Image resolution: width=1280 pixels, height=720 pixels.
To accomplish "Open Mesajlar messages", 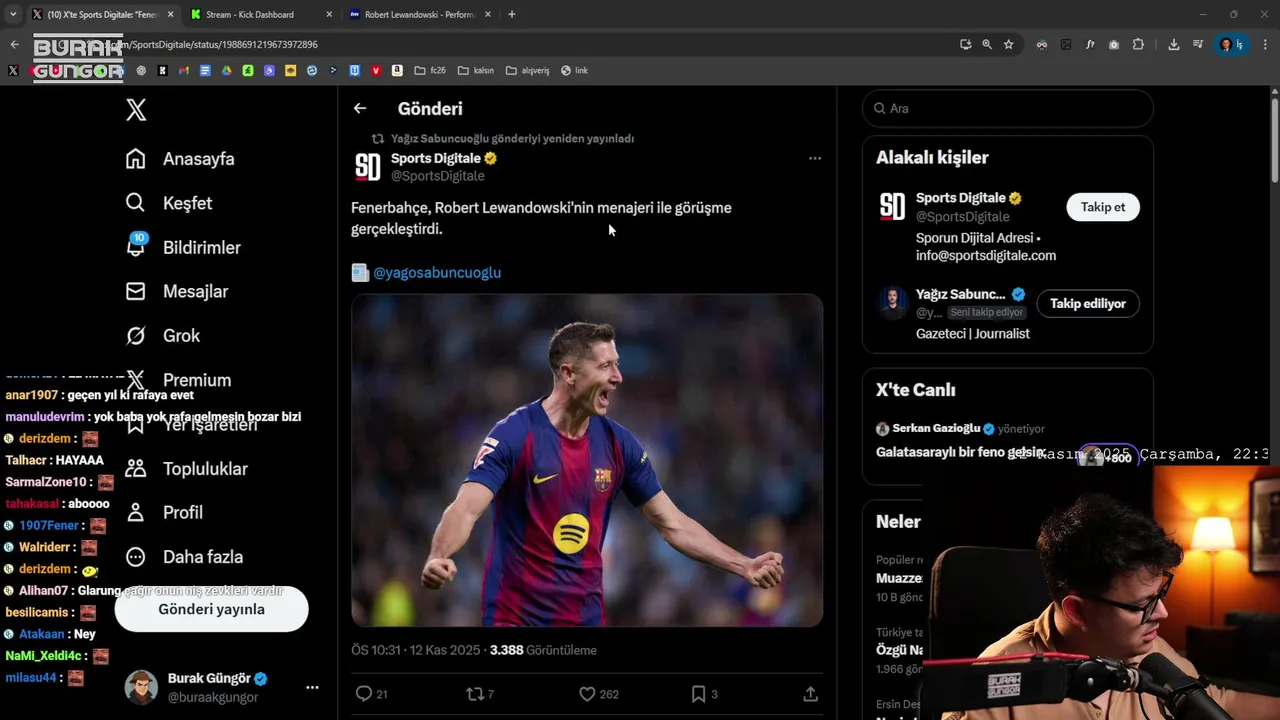I will click(x=177, y=291).
